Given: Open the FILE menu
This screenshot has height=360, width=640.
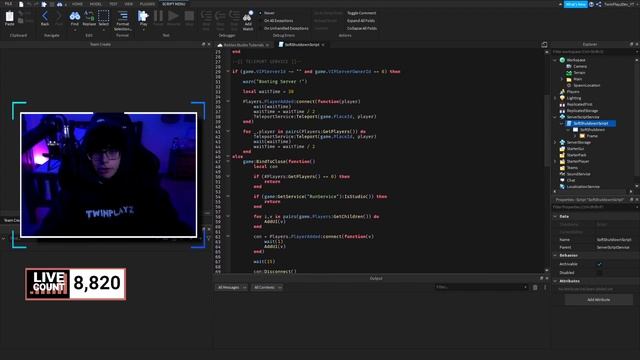Looking at the screenshot, I should (x=8, y=4).
